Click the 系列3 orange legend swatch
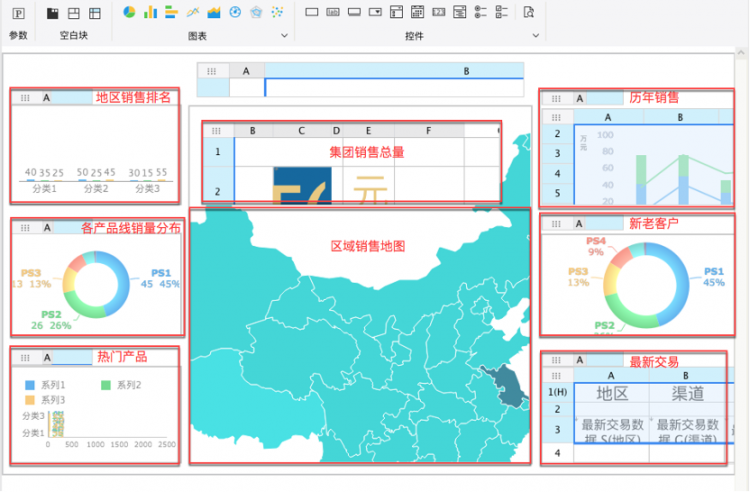750x492 pixels. [x=30, y=400]
